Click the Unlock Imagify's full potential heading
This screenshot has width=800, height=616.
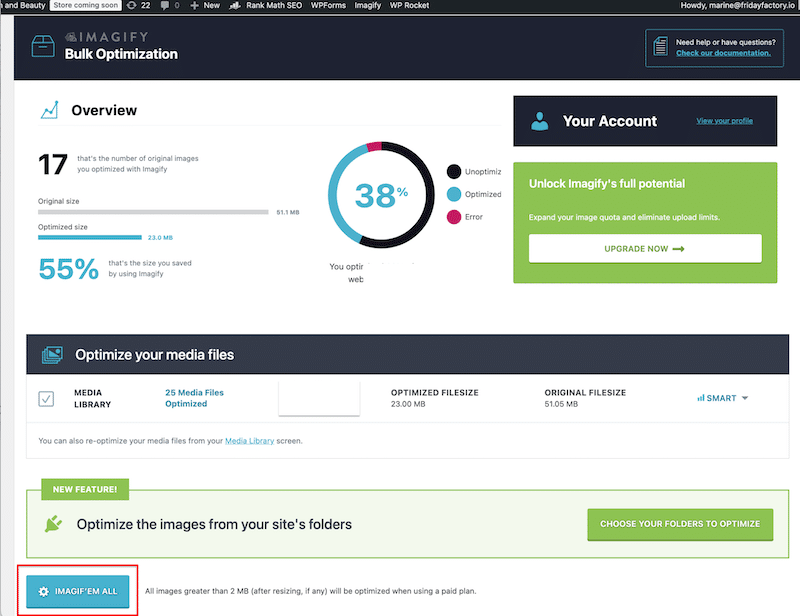click(x=607, y=184)
